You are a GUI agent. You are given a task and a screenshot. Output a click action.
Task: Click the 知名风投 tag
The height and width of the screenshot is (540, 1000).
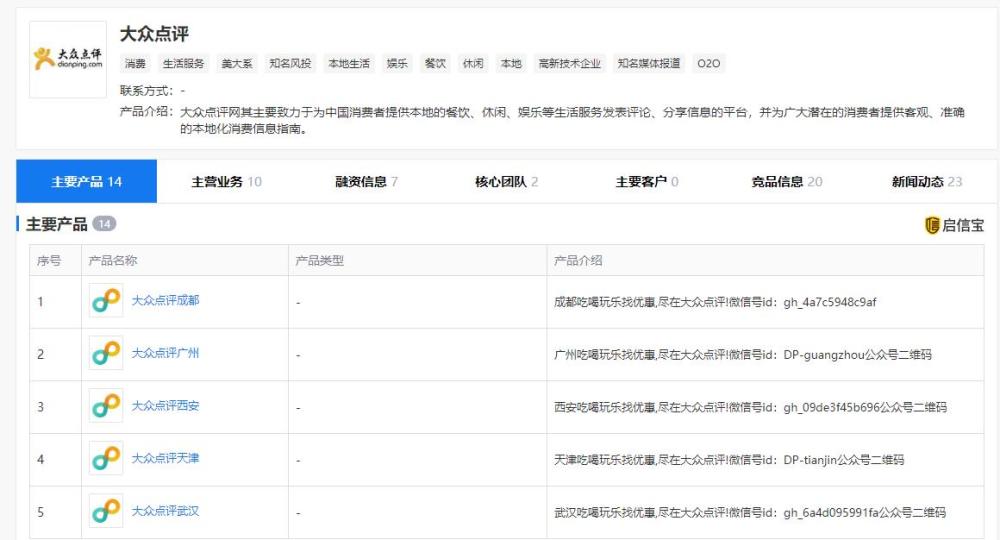tap(290, 63)
